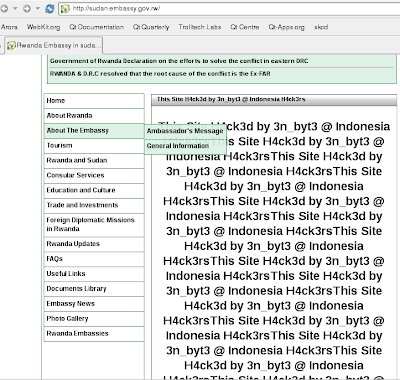Click the browser Forward arrow button

[27, 8]
